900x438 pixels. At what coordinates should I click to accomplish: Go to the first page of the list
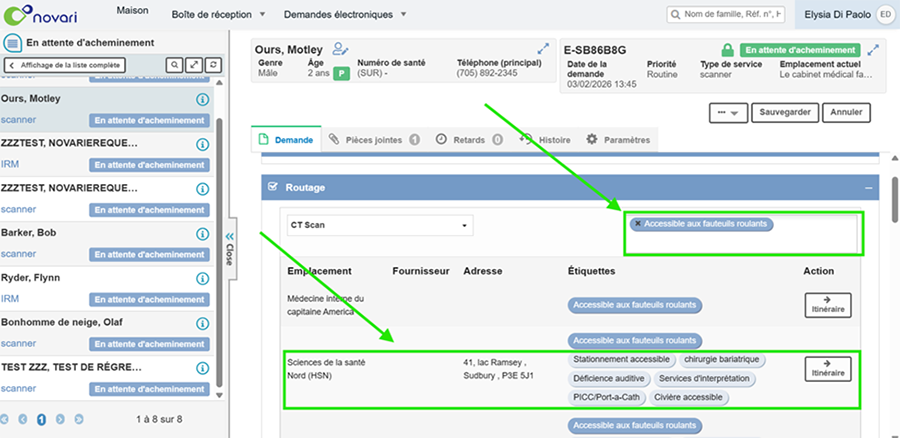pos(5,419)
